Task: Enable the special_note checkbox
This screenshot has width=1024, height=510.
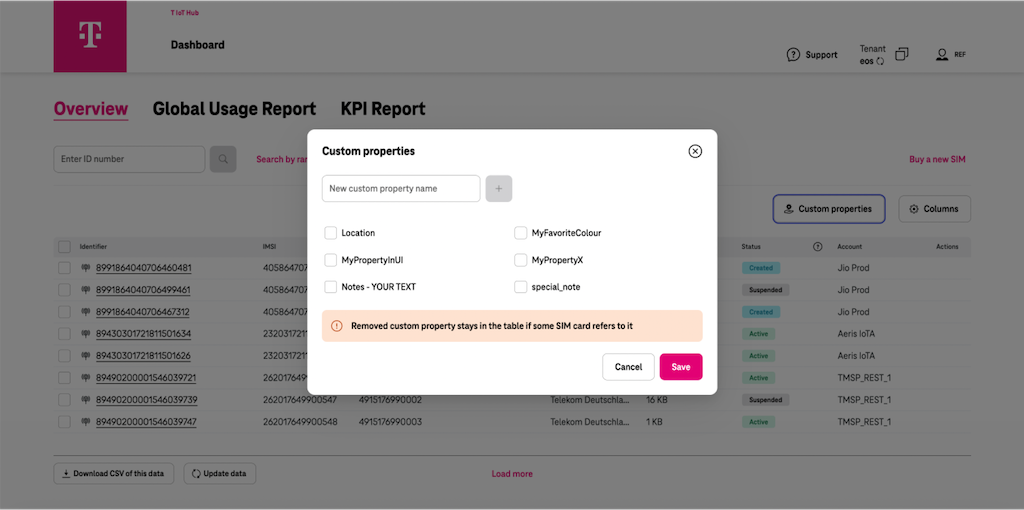Action: (521, 287)
